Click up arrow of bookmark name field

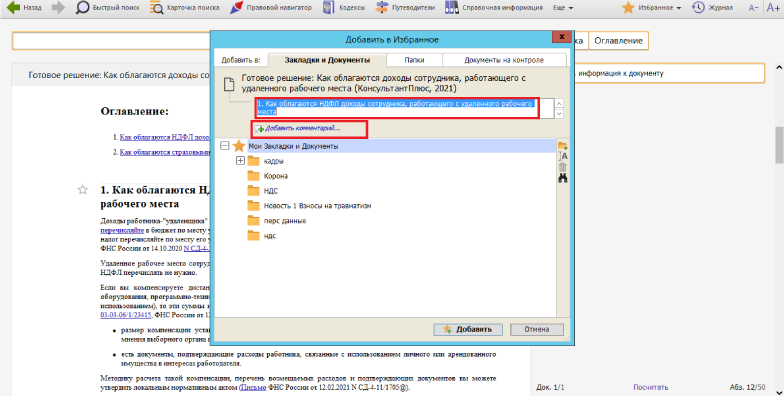559,104
